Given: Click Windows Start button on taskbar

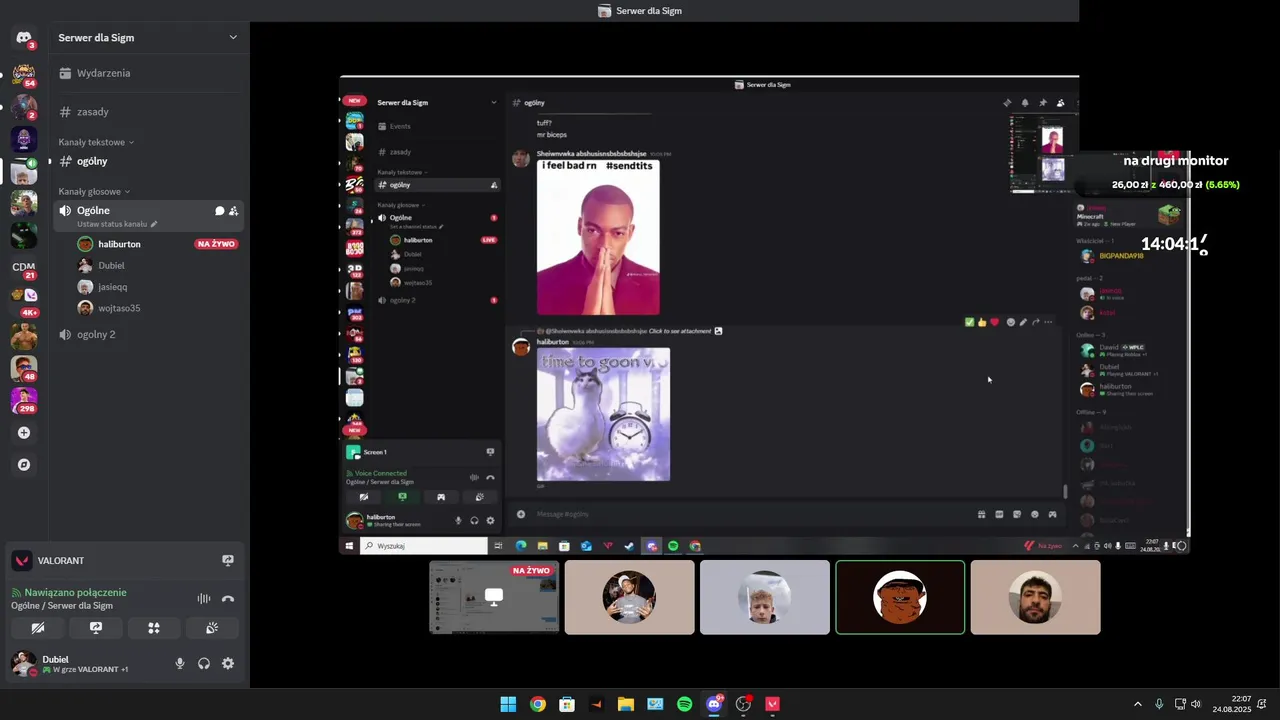Looking at the screenshot, I should click(x=508, y=704).
